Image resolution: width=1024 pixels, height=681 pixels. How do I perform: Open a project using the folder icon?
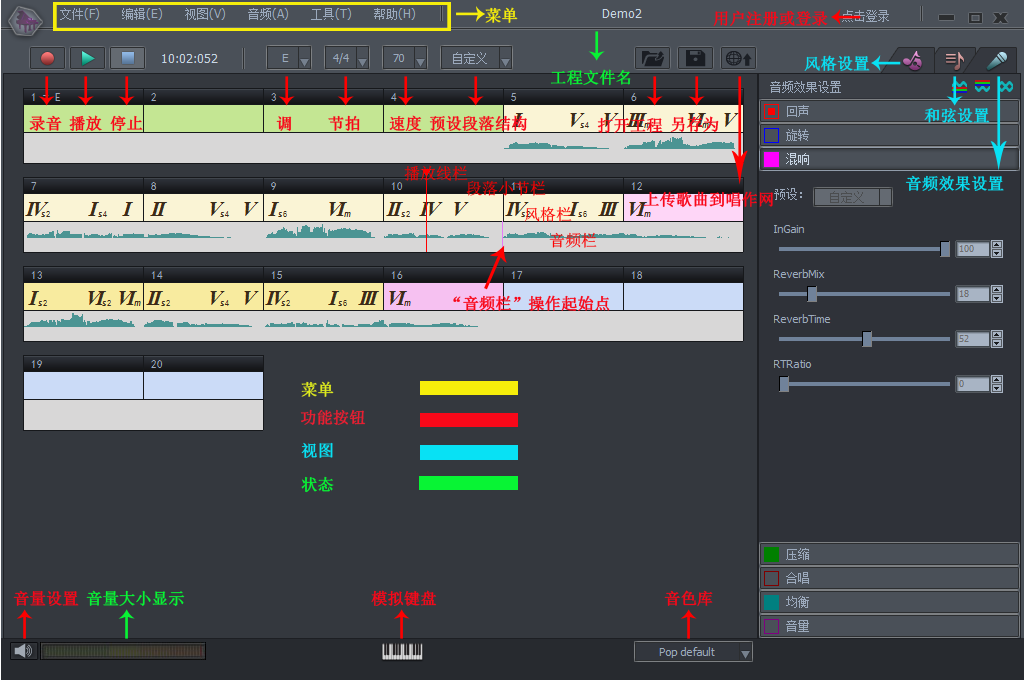pos(652,59)
